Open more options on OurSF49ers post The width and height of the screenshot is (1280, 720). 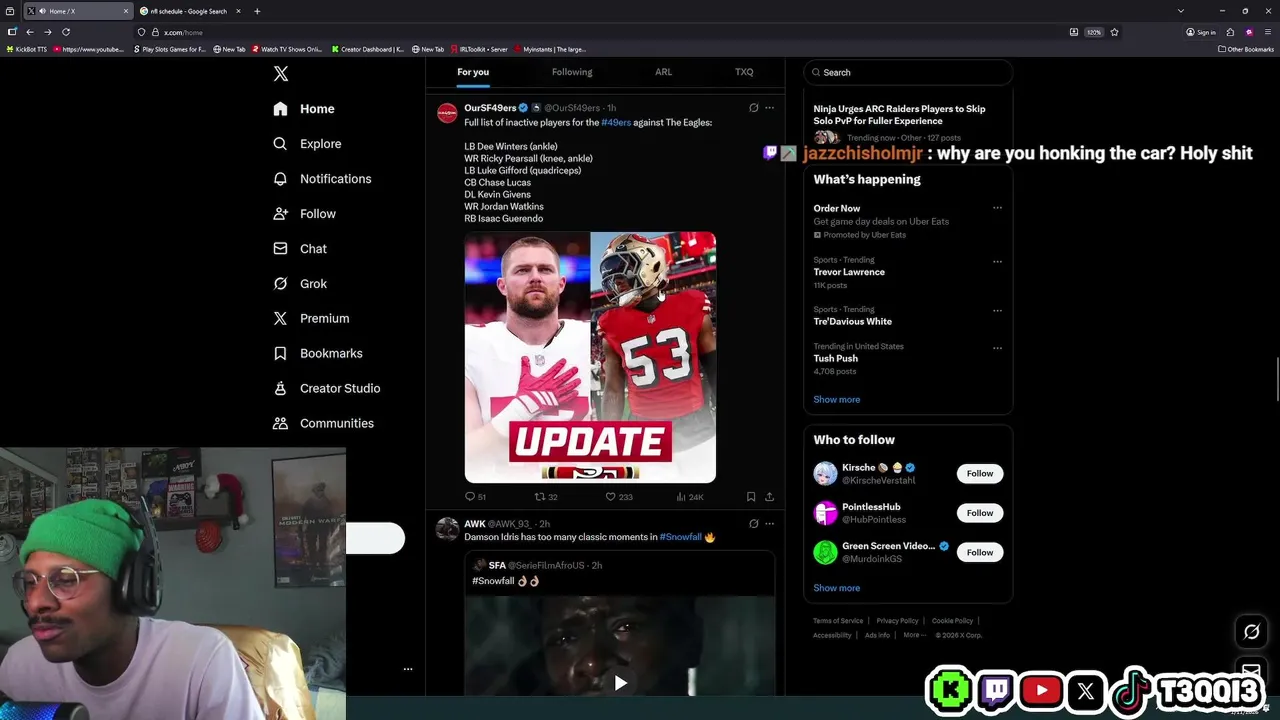769,108
